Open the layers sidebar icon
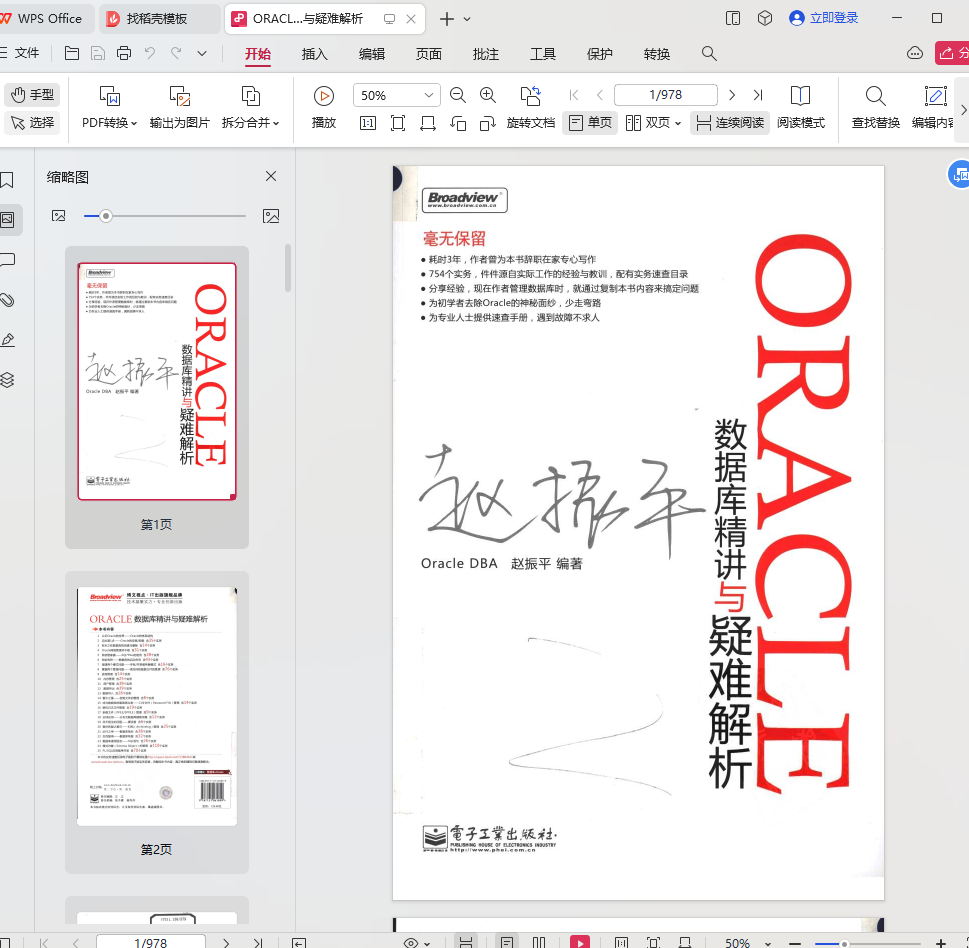Viewport: 969px width, 948px height. [x=7, y=380]
